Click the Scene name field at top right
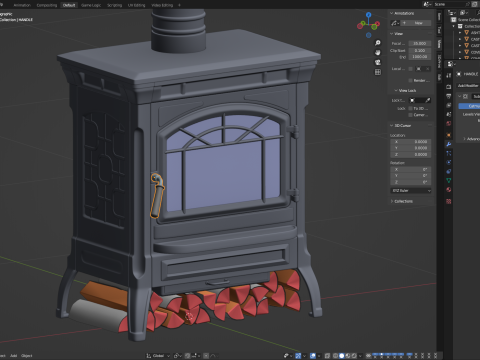 448,4
